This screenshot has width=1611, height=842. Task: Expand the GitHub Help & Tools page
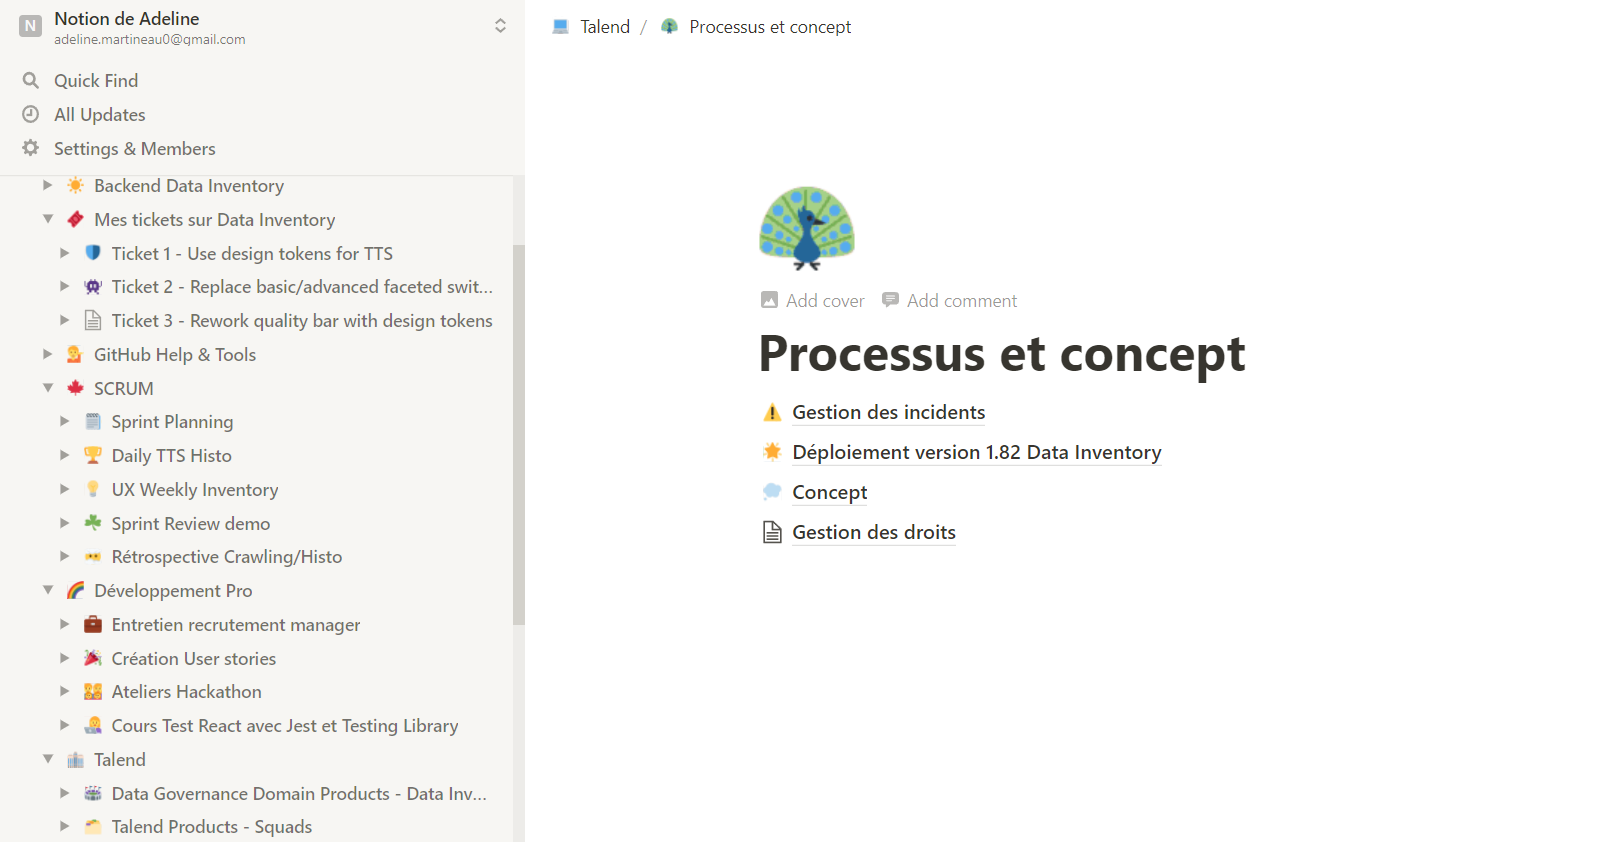pyautogui.click(x=48, y=354)
